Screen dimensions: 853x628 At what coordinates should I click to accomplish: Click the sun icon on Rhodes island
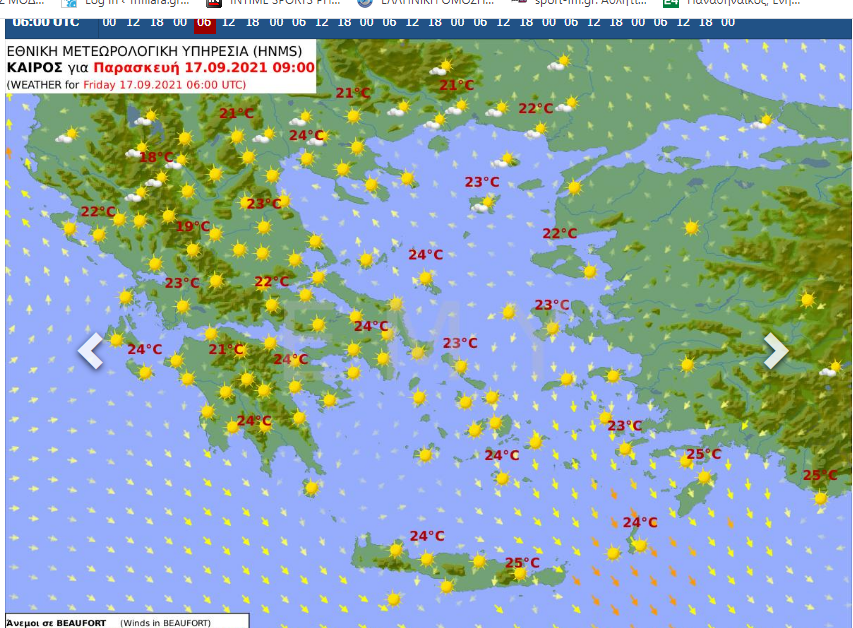coord(704,477)
